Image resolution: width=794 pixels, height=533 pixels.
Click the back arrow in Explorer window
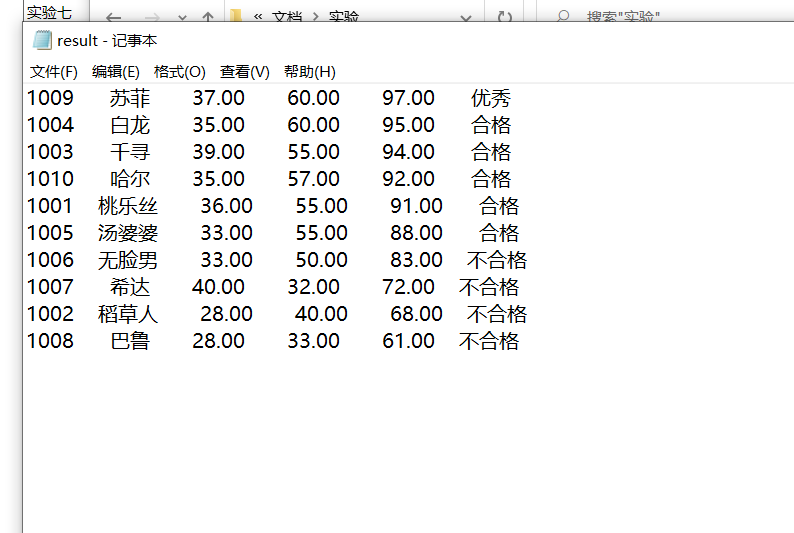[x=113, y=17]
